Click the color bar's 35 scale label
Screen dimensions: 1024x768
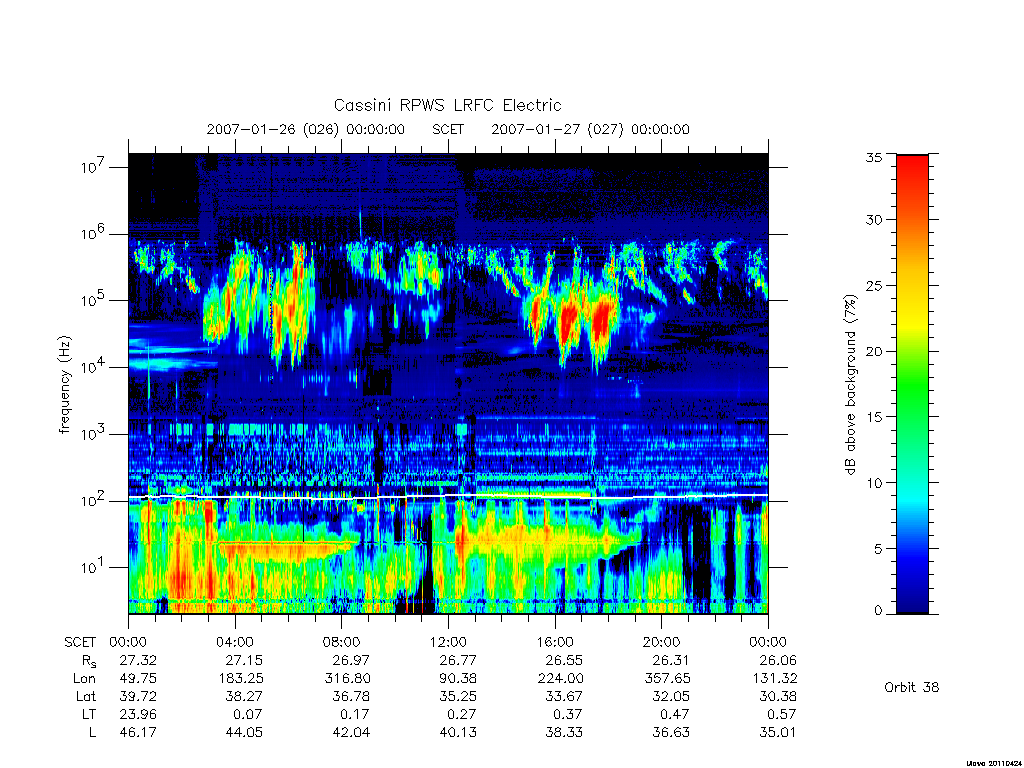(x=874, y=157)
